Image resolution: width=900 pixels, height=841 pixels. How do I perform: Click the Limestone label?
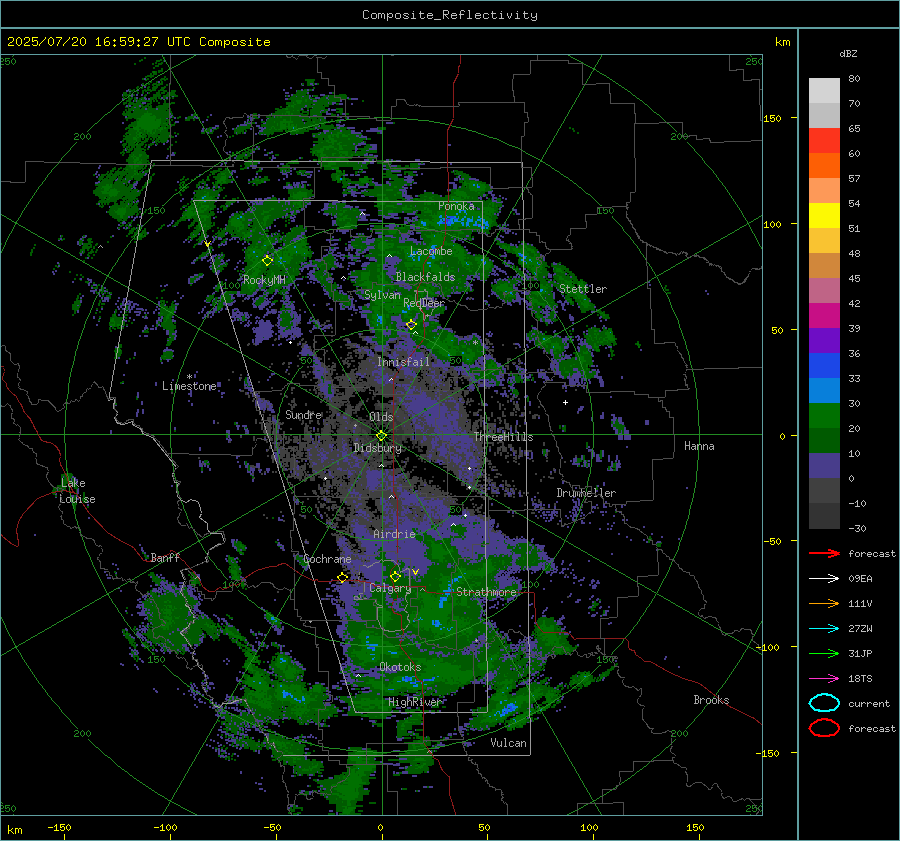[x=189, y=386]
